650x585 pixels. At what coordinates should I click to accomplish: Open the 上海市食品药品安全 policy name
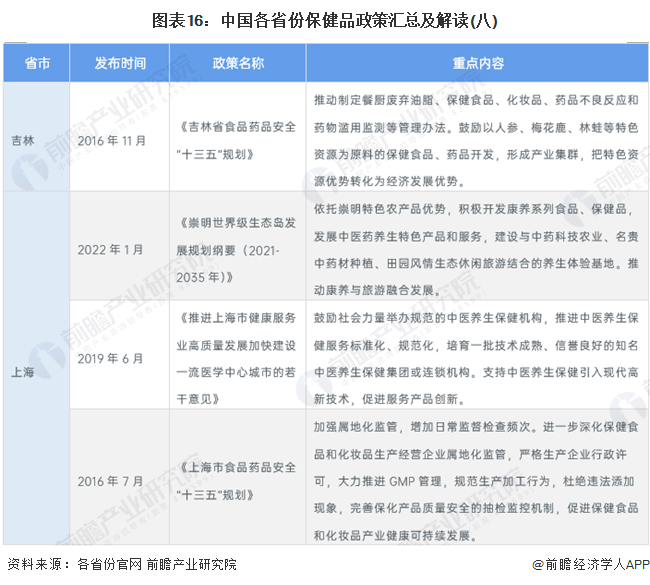click(238, 478)
